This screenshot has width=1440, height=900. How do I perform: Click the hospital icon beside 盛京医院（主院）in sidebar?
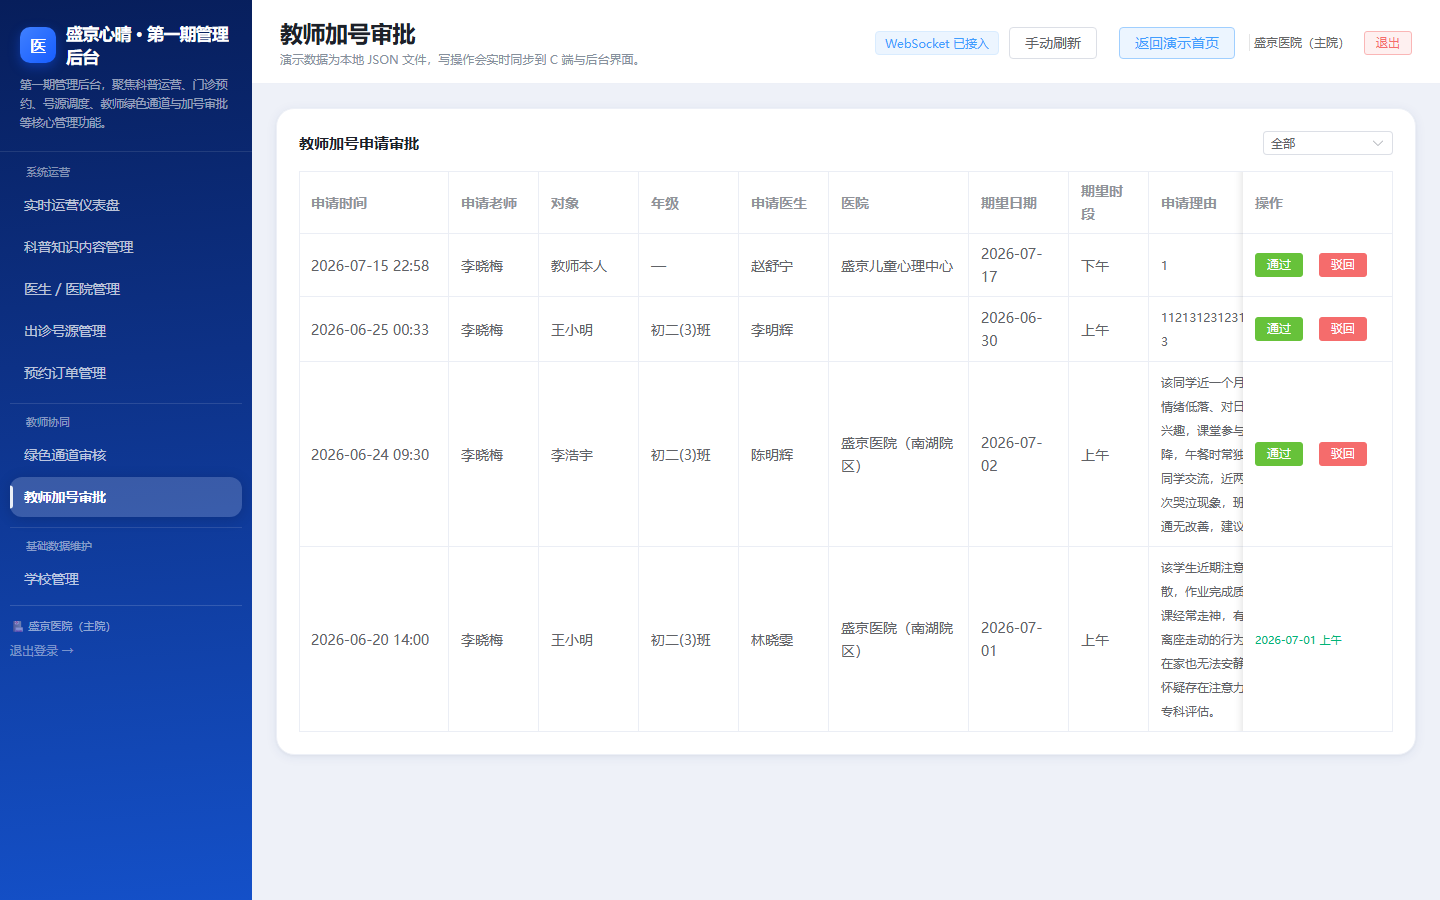coord(17,626)
